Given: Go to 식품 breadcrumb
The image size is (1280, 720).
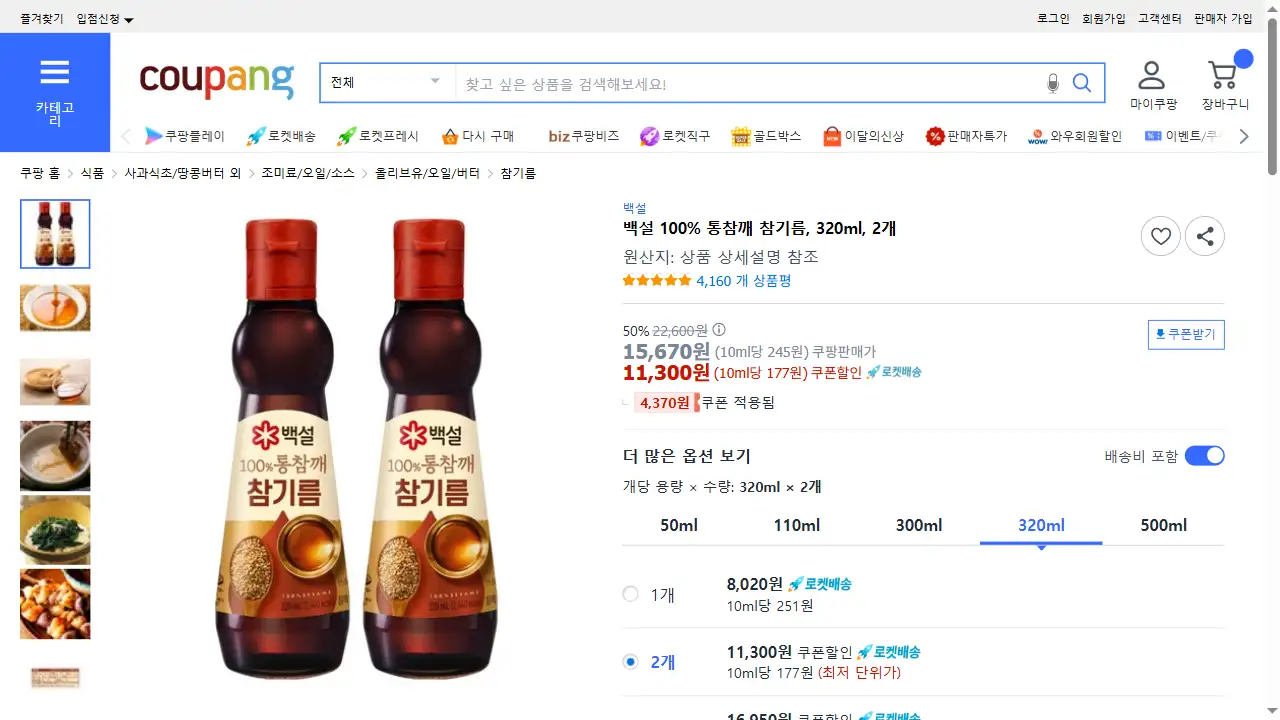Looking at the screenshot, I should click(x=92, y=173).
